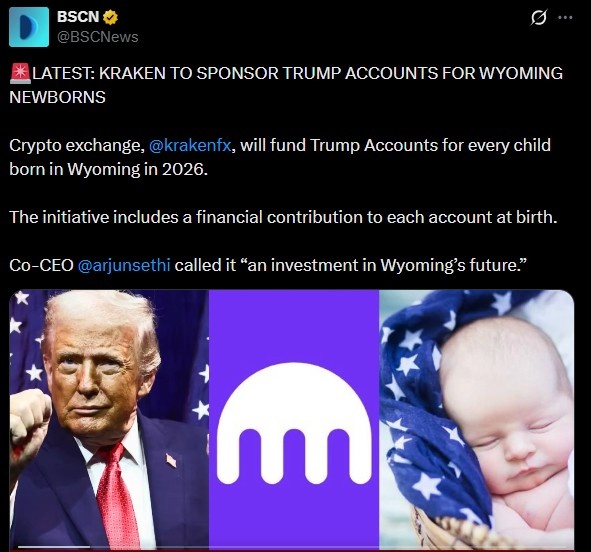591x552 pixels.
Task: Click the BSCN display name
Action: click(78, 17)
